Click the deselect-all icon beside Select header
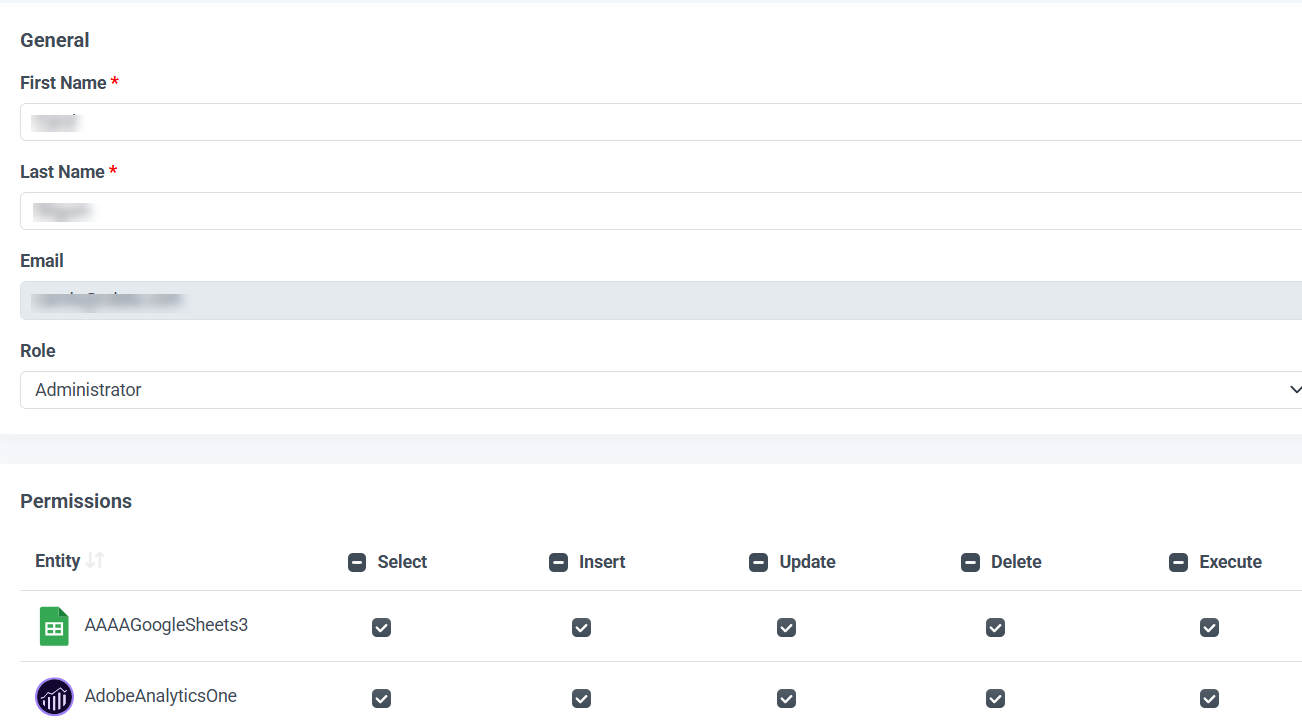 tap(357, 562)
